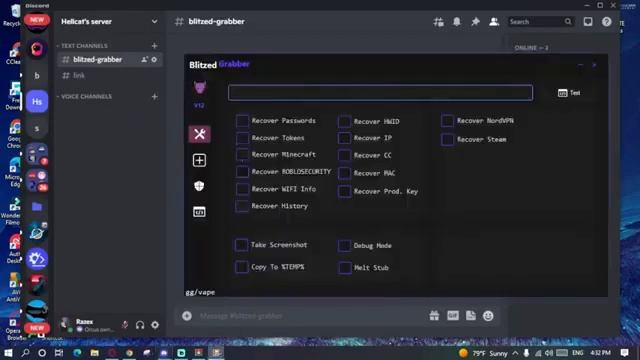Toggle Recover Passwords checkbox
Screen dimensions: 640x360
click(242, 121)
